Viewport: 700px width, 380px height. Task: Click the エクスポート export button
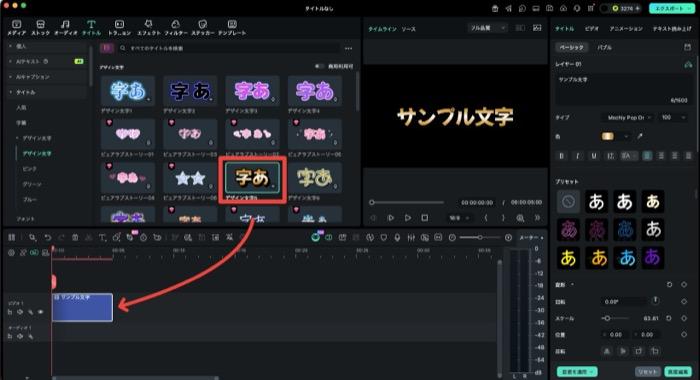pyautogui.click(x=672, y=8)
